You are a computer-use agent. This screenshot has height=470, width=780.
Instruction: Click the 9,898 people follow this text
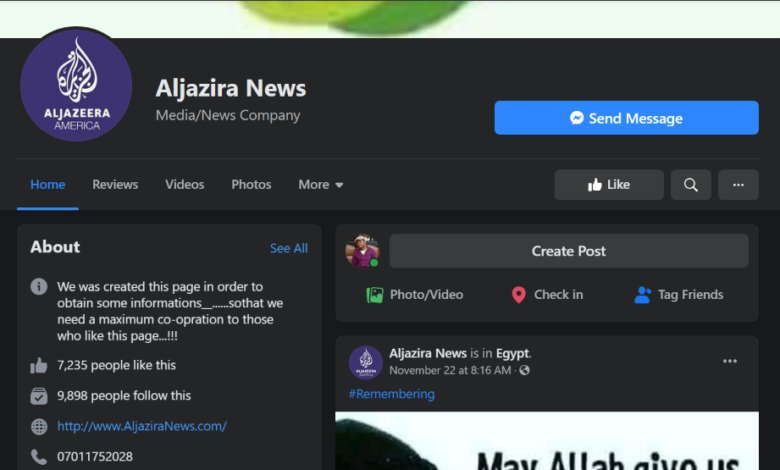124,396
